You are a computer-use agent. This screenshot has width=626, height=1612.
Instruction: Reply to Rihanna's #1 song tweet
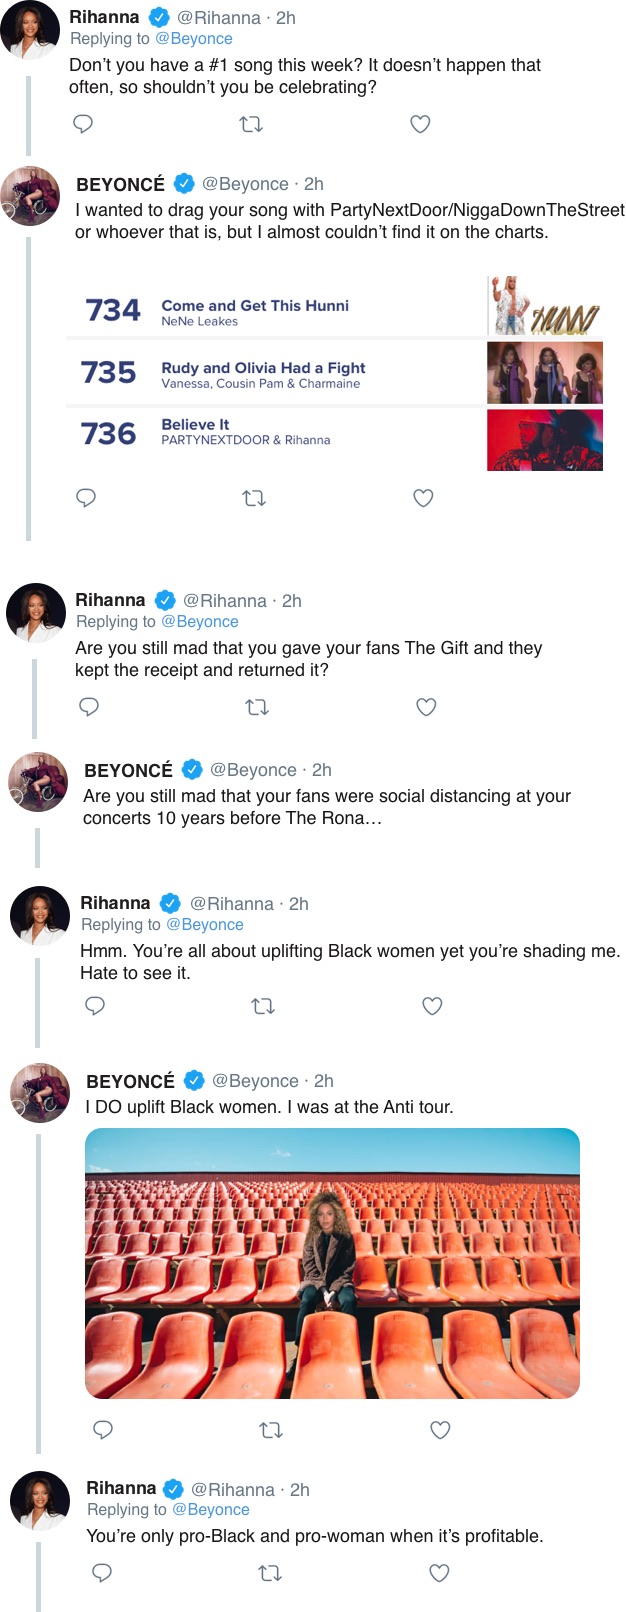point(84,124)
